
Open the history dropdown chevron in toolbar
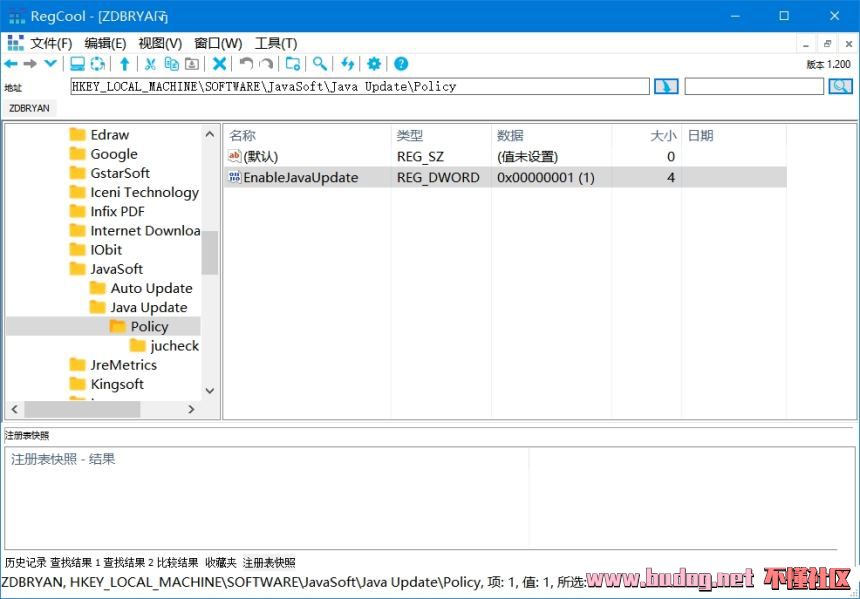50,64
